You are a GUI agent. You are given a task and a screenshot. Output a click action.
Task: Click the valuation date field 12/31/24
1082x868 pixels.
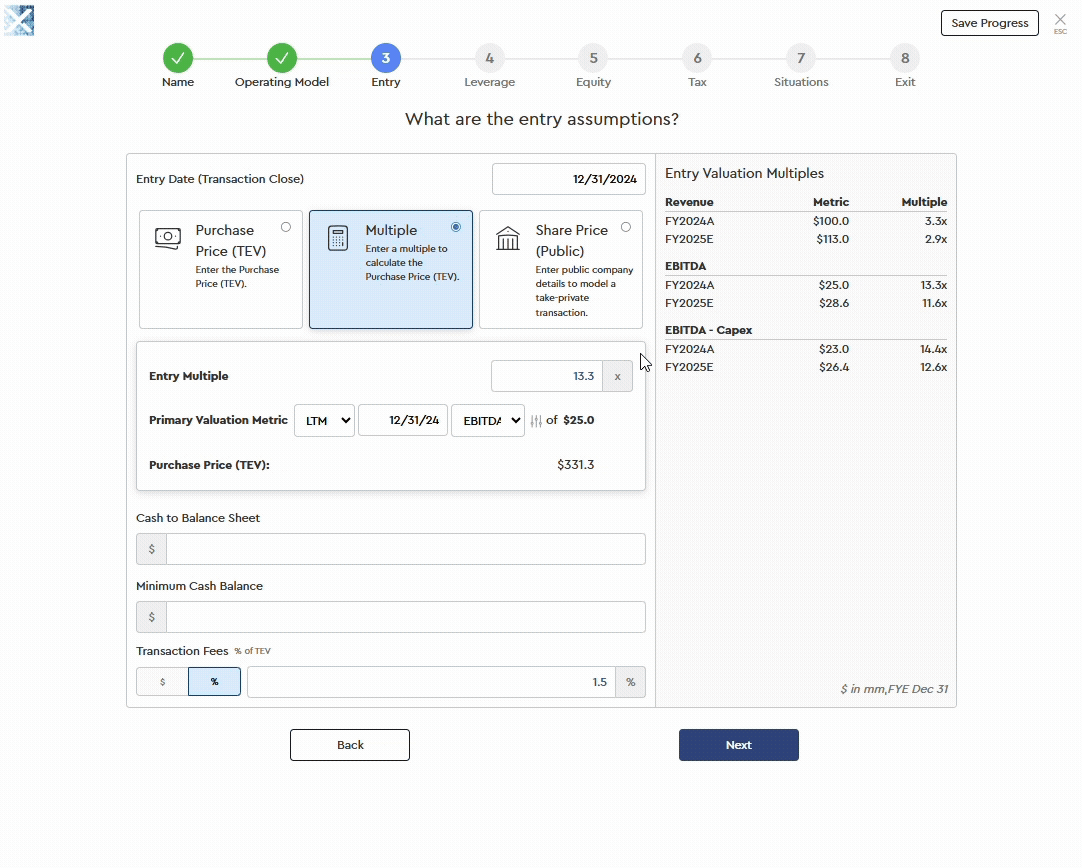click(402, 421)
